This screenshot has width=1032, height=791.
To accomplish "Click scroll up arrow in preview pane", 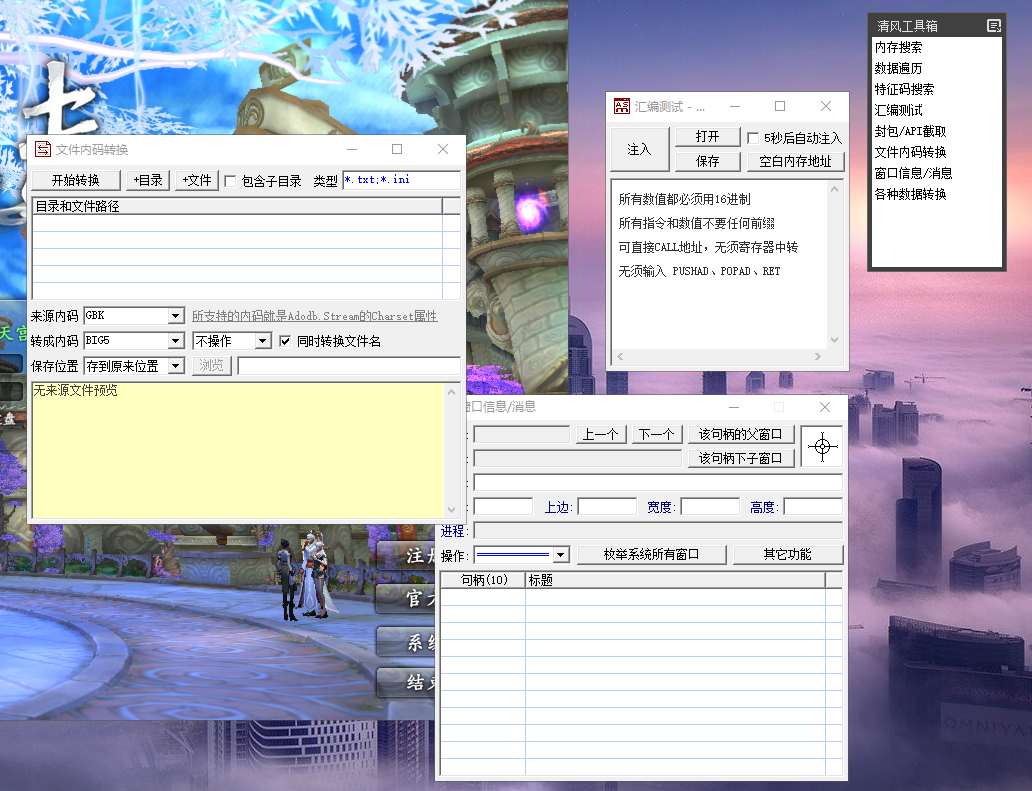I will point(452,392).
